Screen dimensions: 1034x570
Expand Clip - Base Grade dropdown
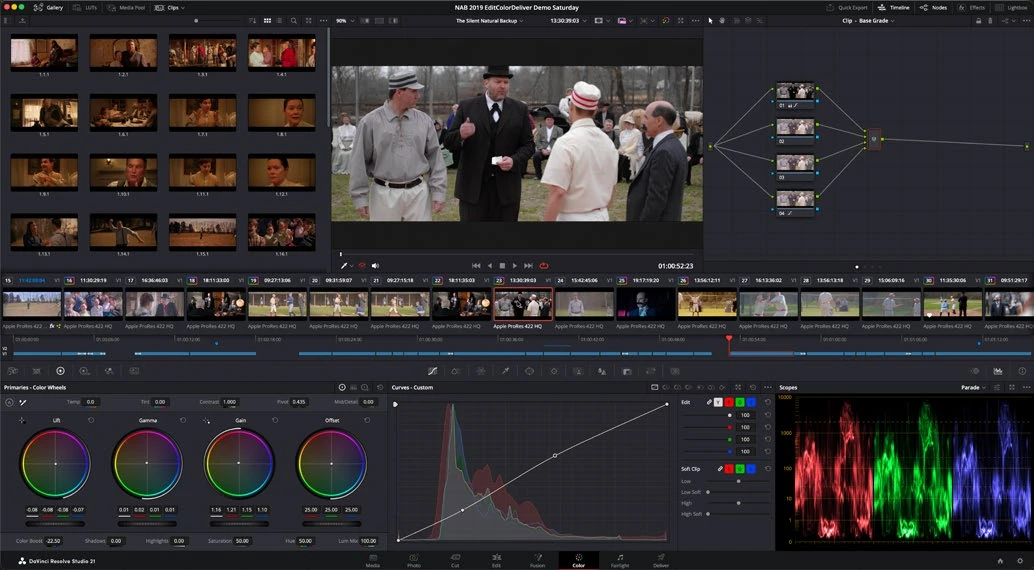(868, 20)
